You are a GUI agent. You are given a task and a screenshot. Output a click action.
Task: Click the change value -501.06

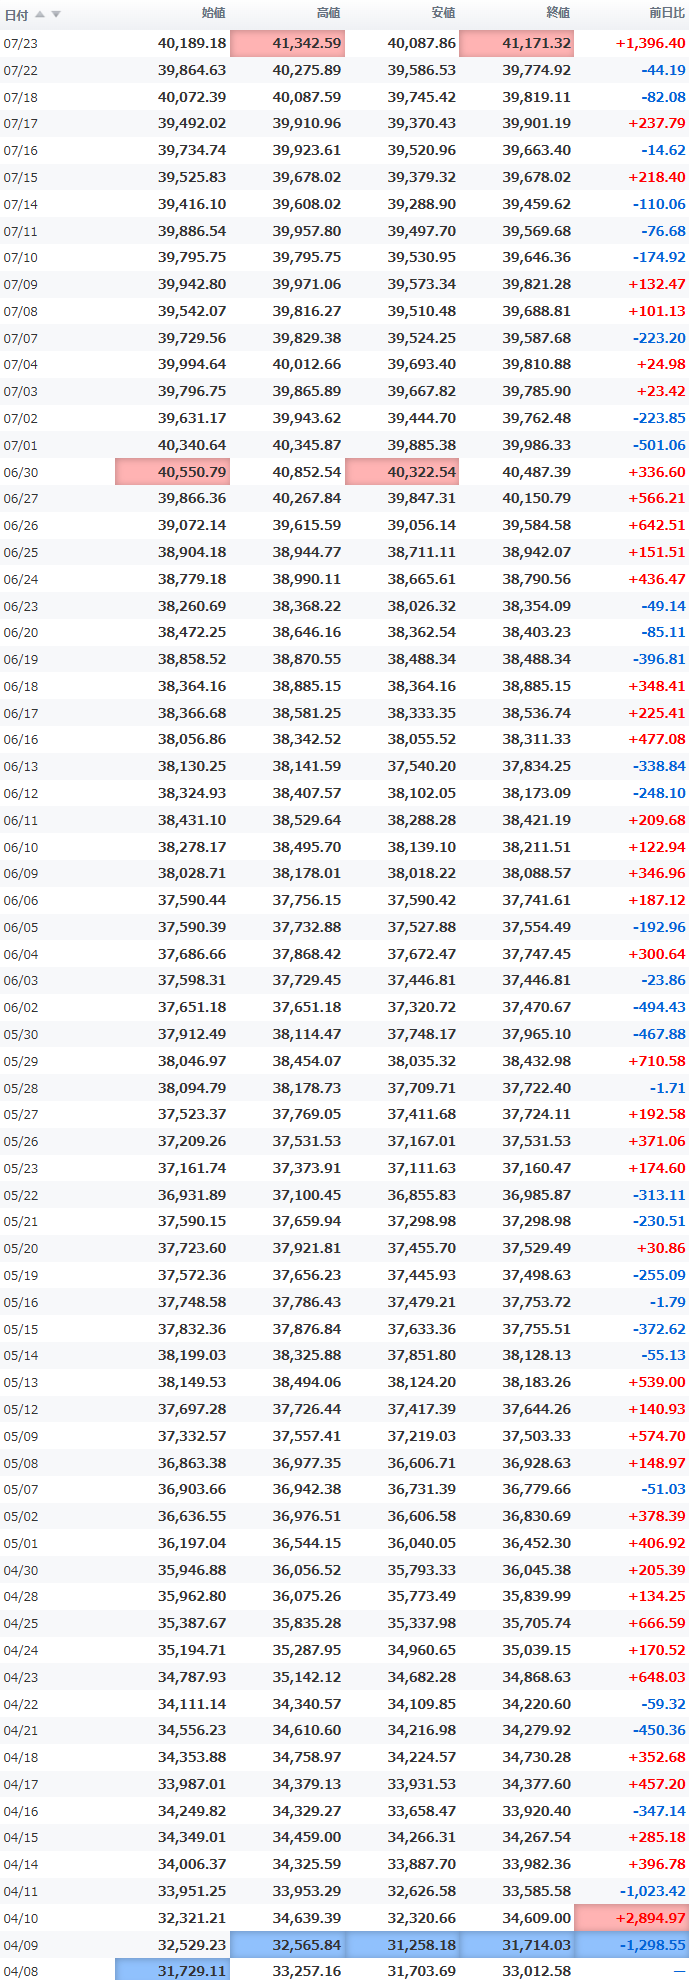[660, 445]
